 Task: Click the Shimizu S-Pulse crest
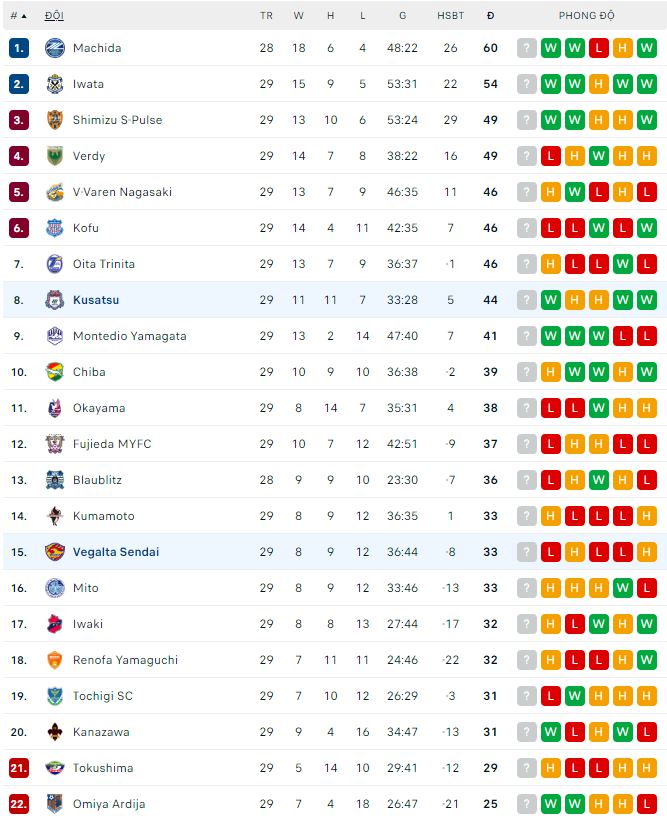pos(55,120)
